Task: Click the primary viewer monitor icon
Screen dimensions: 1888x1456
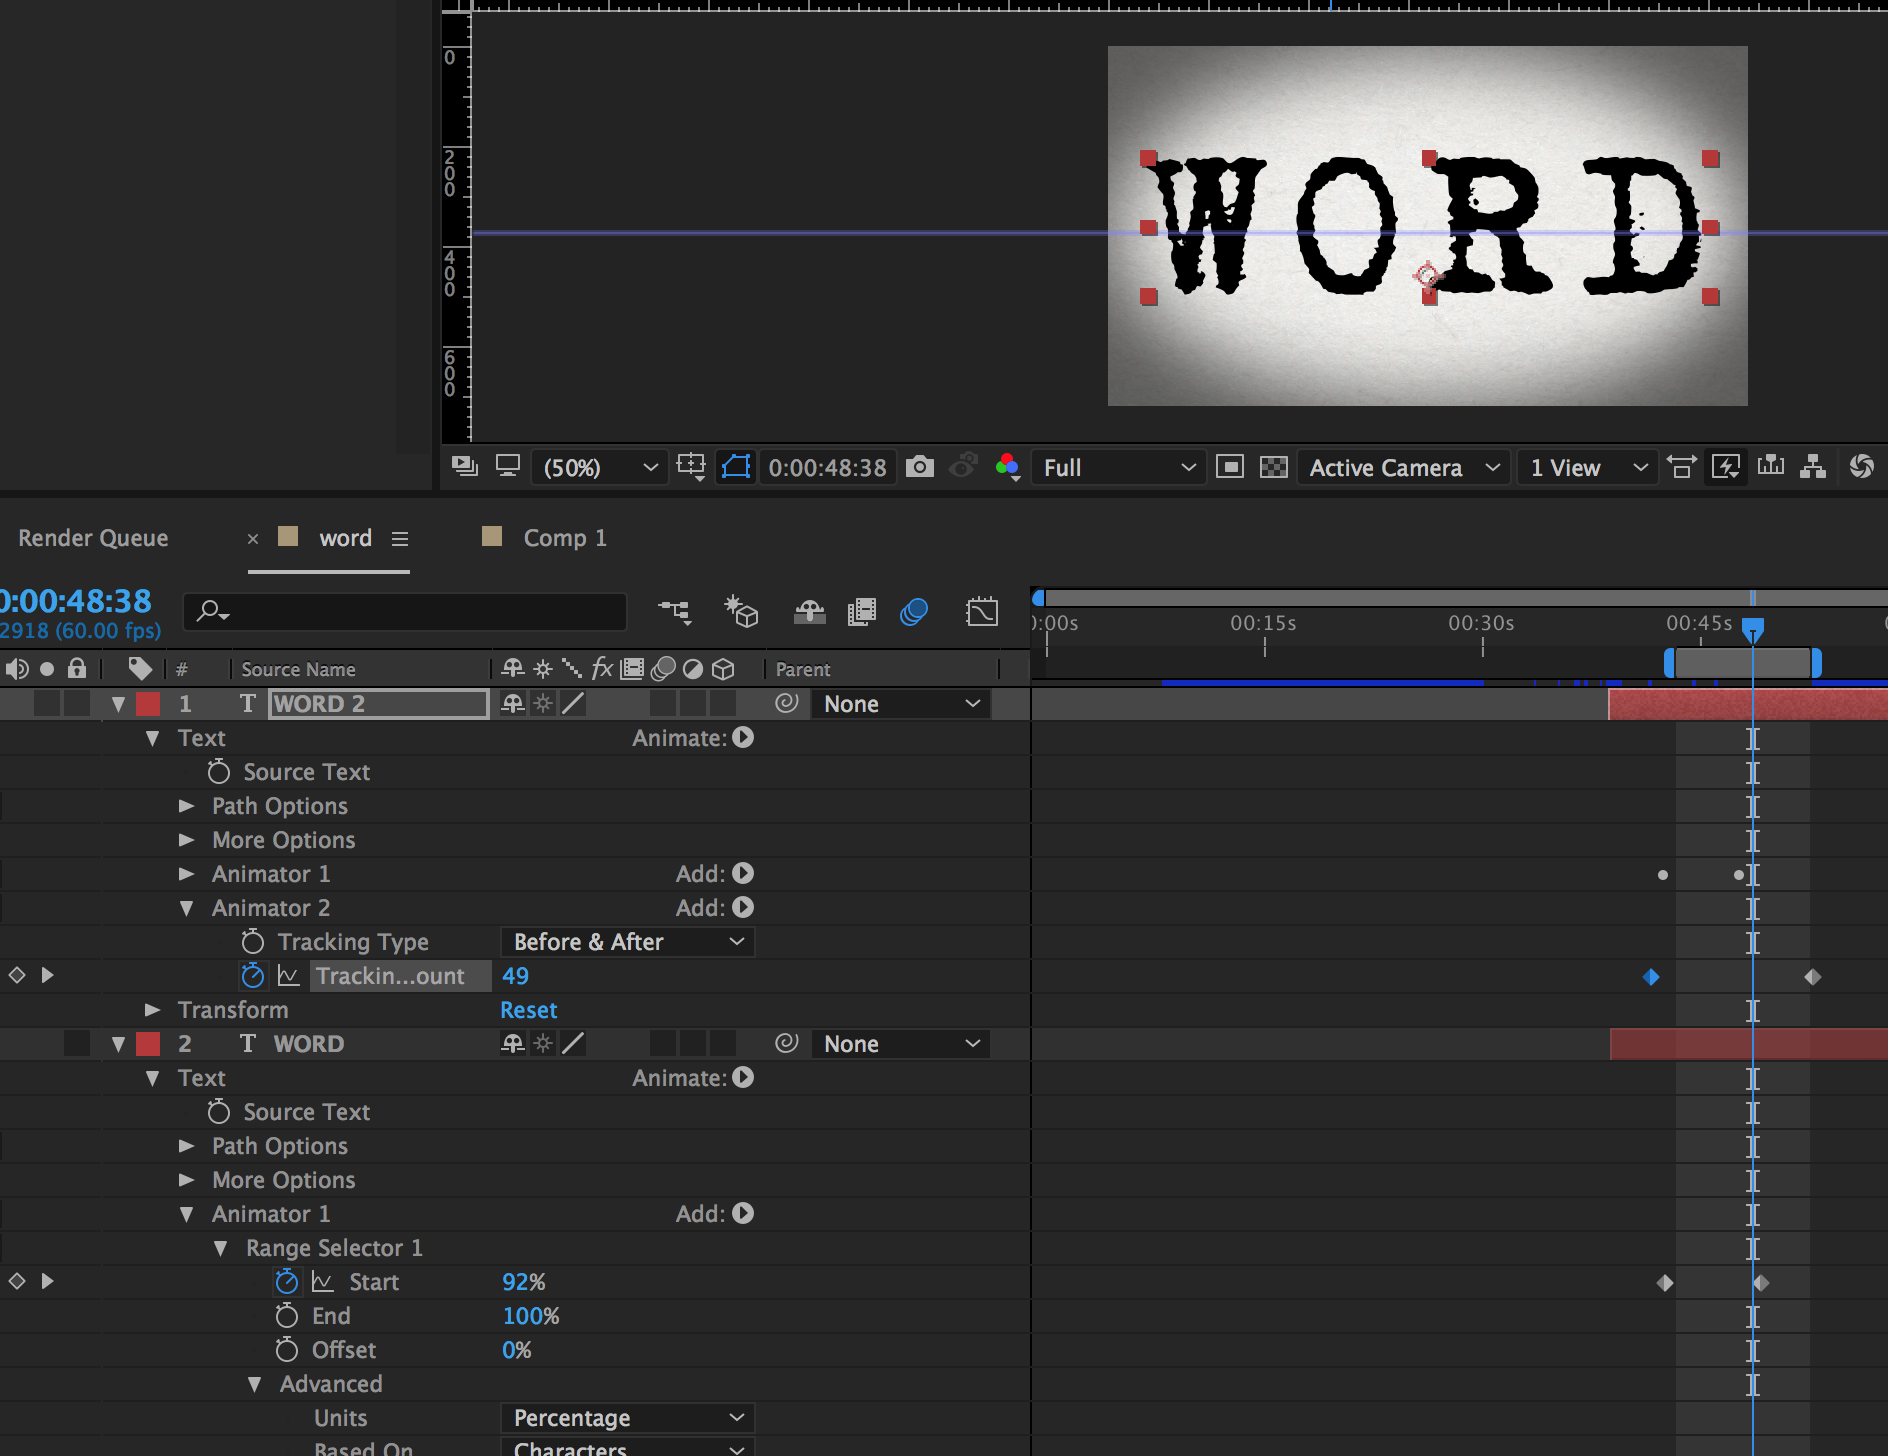Action: point(508,466)
